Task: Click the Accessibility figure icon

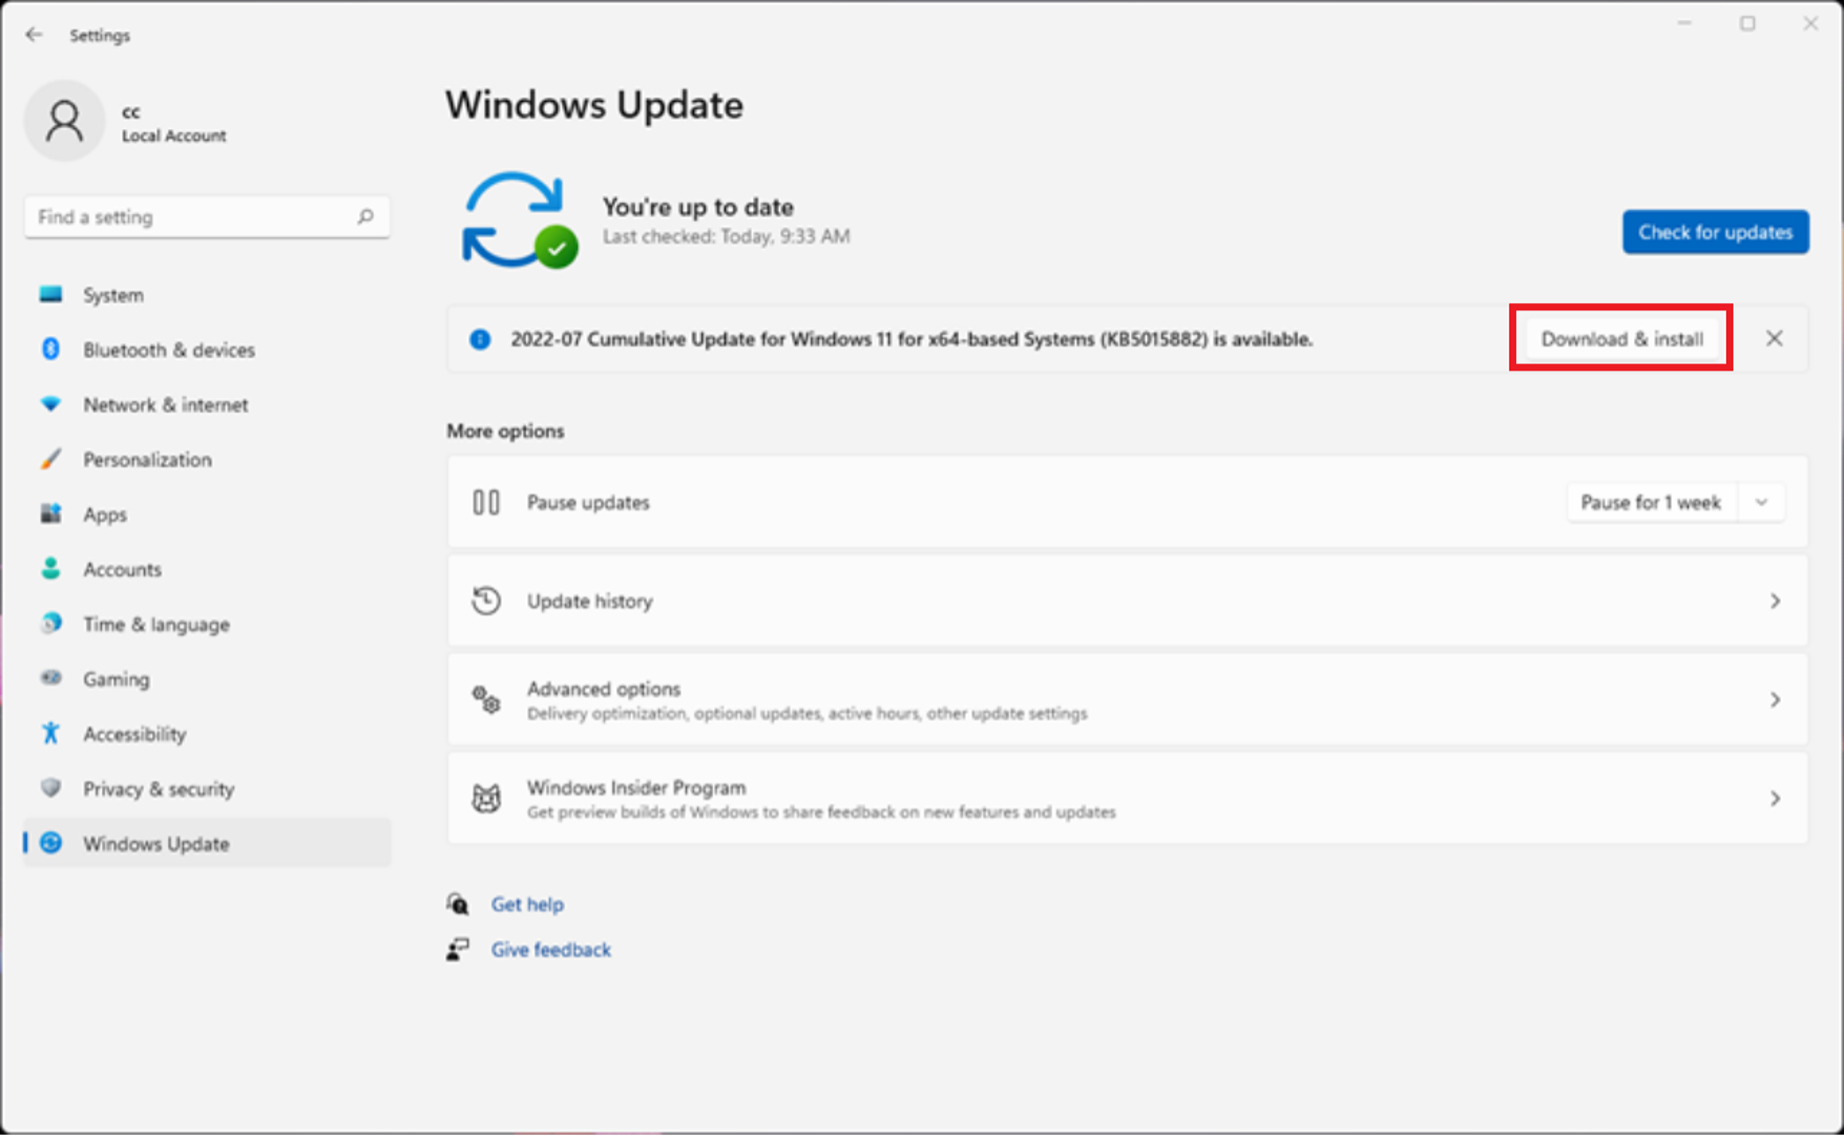Action: point(51,733)
